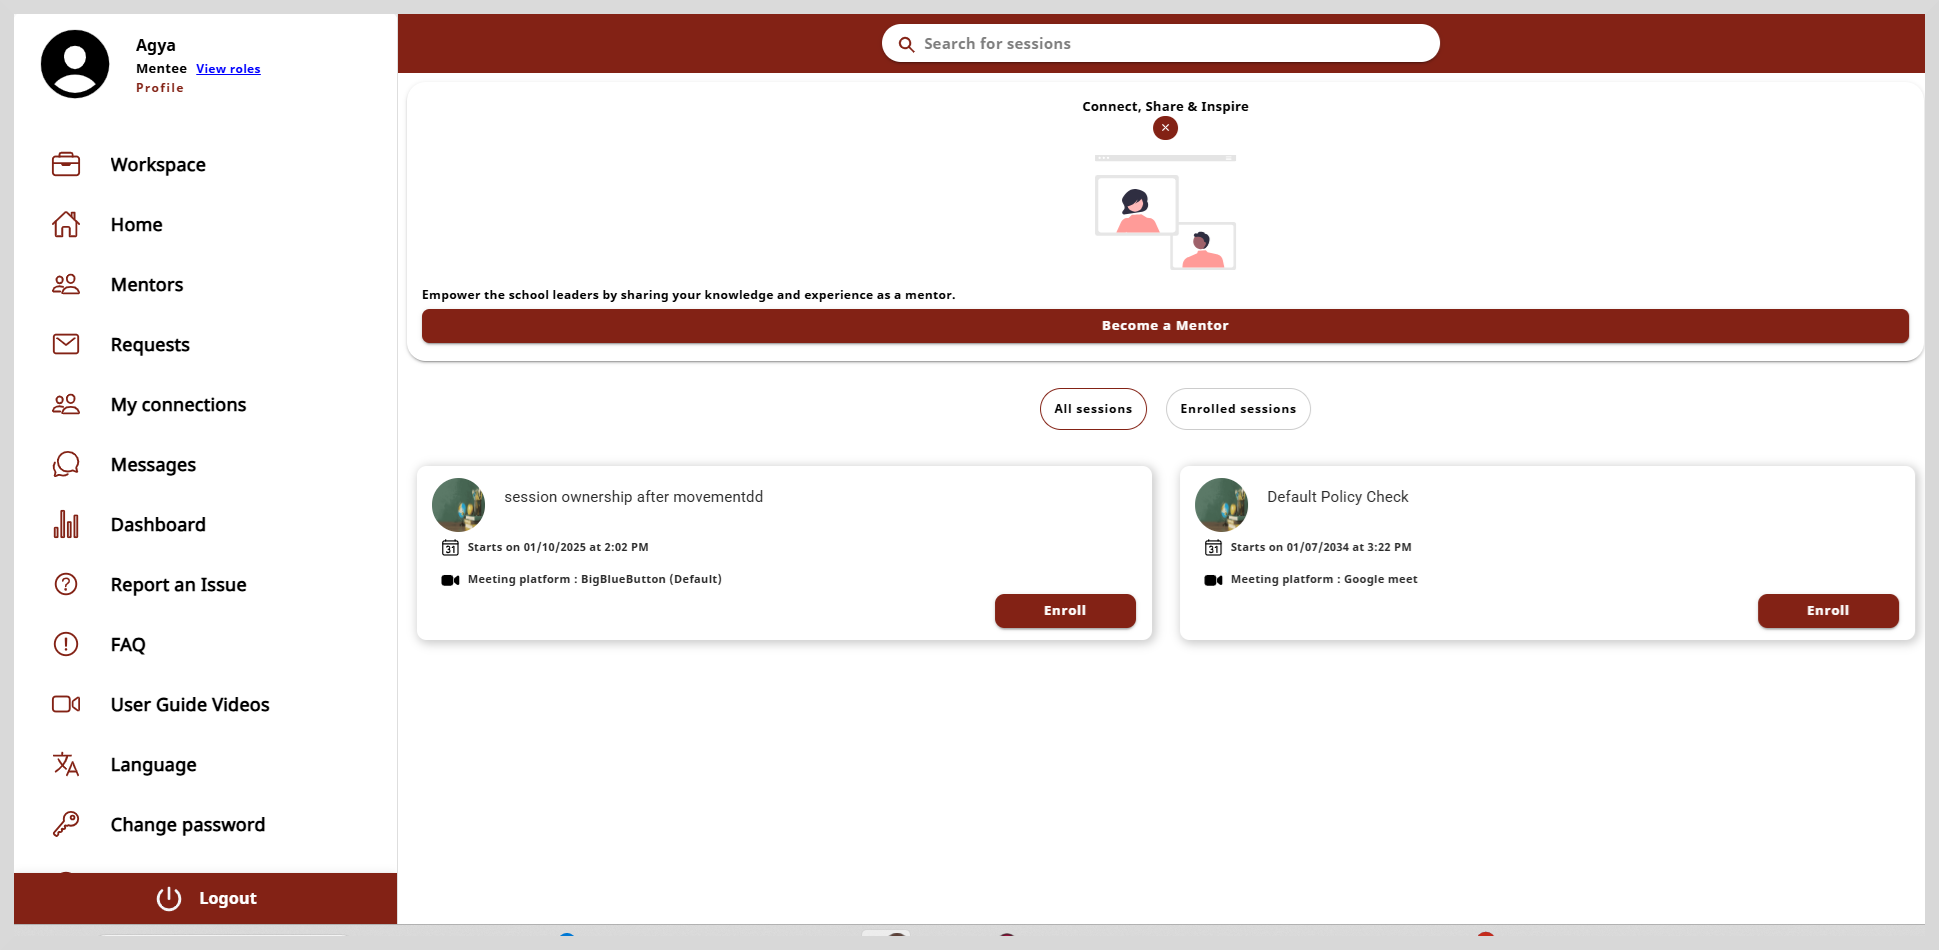Click the My connections people icon

pyautogui.click(x=66, y=404)
